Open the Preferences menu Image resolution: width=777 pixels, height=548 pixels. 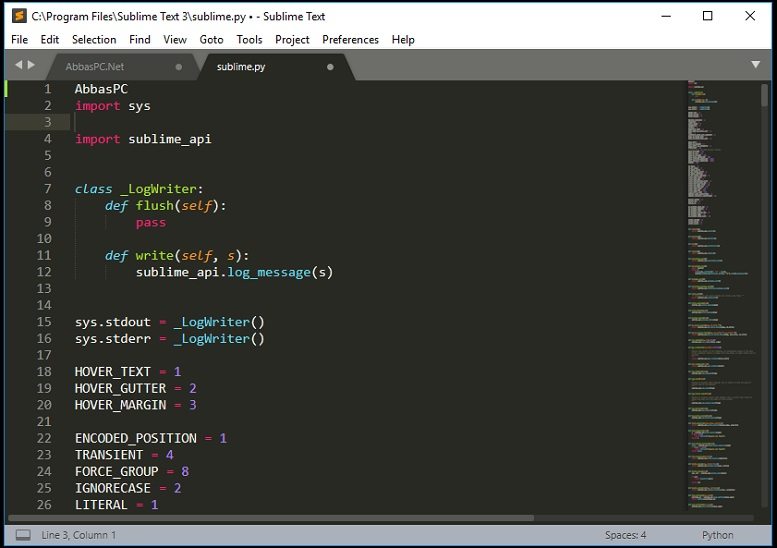(350, 40)
